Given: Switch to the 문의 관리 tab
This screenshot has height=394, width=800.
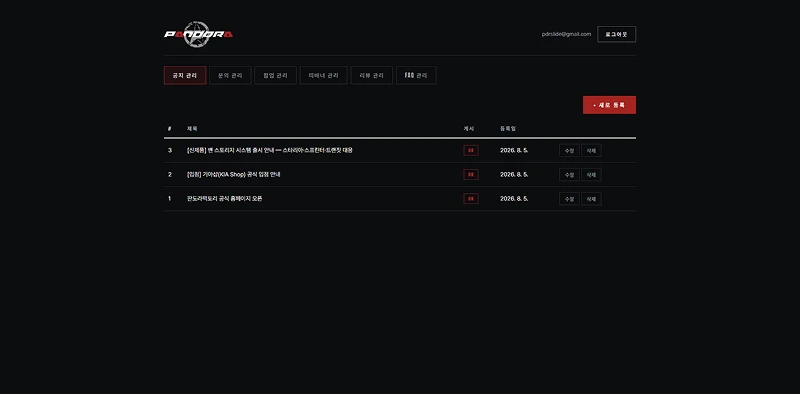Looking at the screenshot, I should (x=230, y=76).
